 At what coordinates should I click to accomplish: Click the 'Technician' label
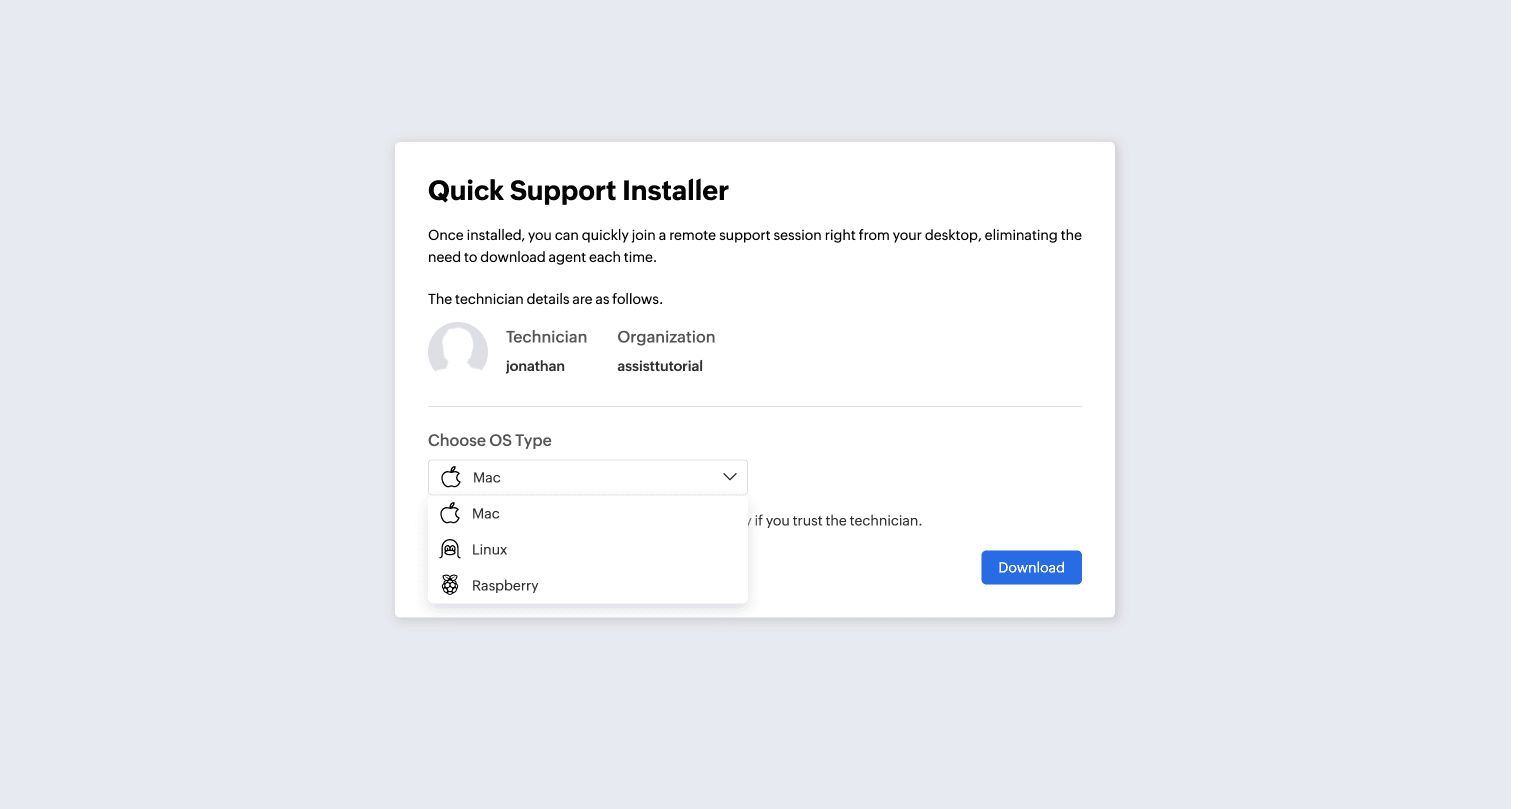click(546, 337)
